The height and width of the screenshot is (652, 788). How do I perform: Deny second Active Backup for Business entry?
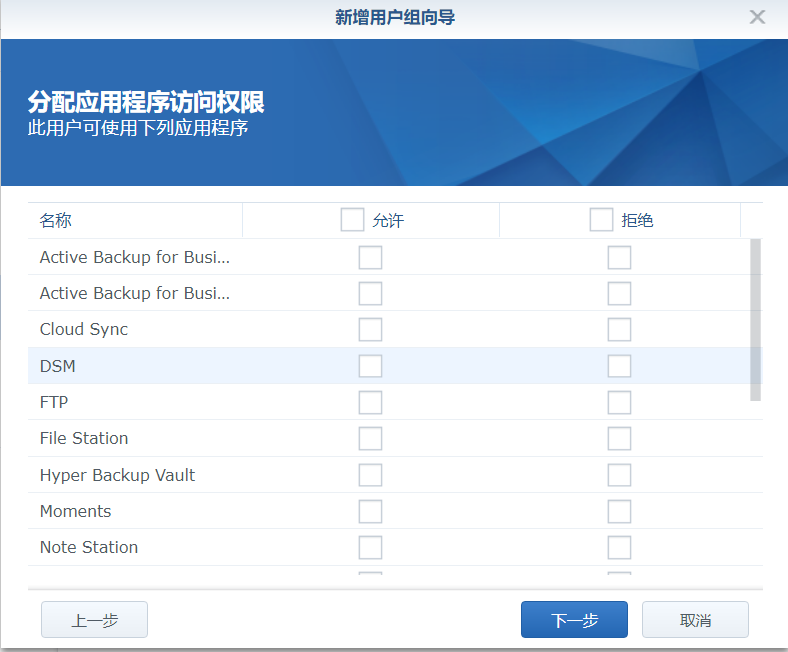619,294
